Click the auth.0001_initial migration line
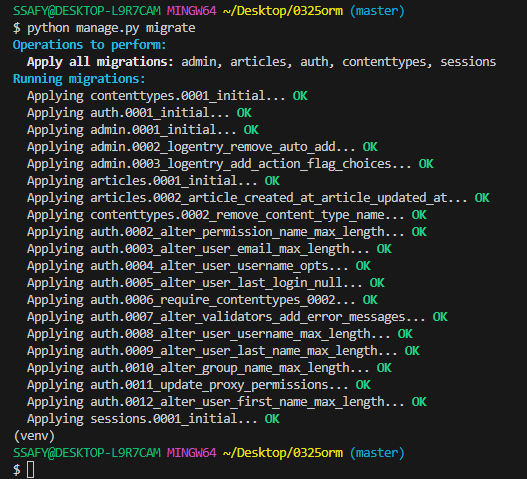 pos(139,113)
